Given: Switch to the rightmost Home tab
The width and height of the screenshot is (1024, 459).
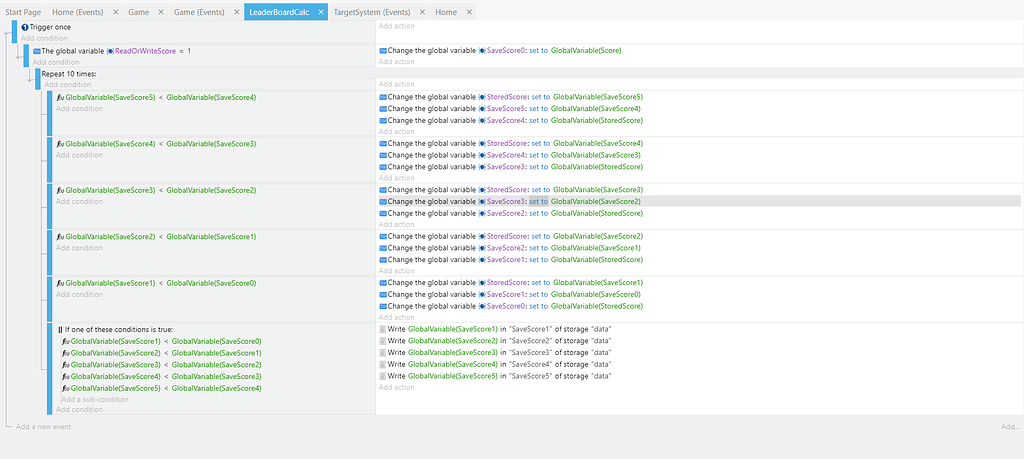Looking at the screenshot, I should click(446, 12).
